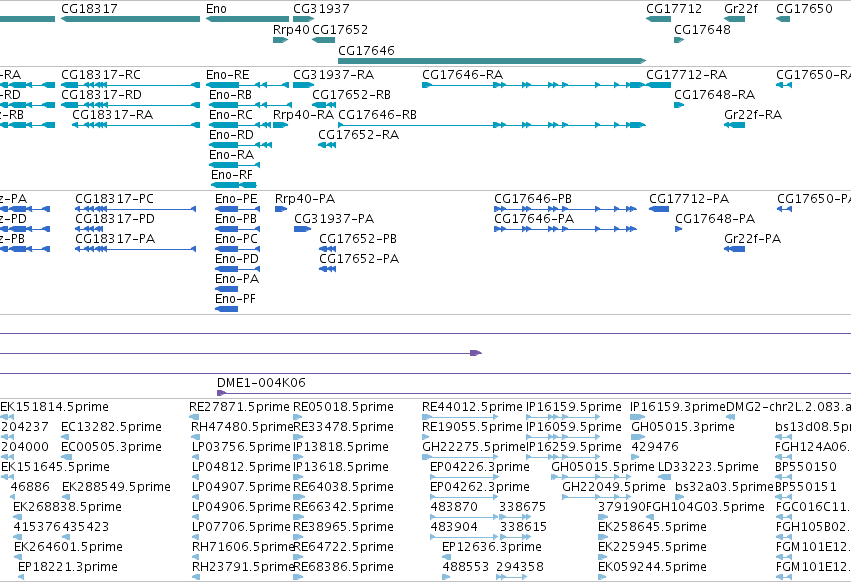
Task: Select the Eno gene label
Action: click(x=216, y=9)
